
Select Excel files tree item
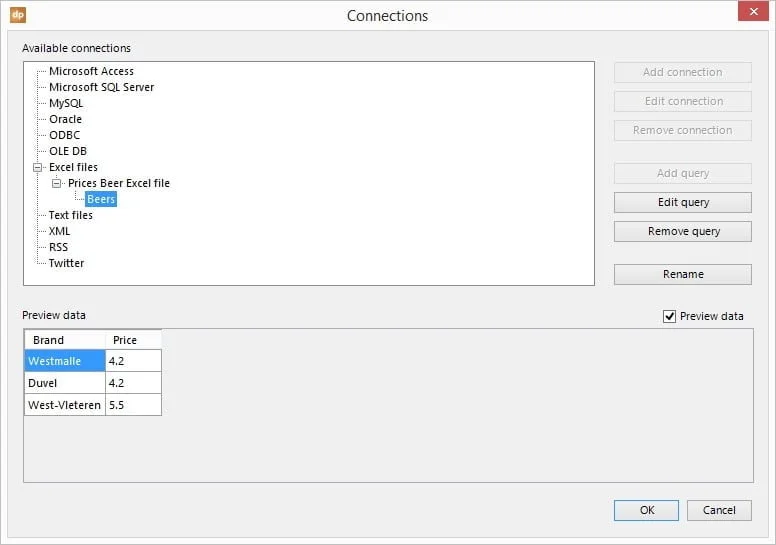pos(73,167)
